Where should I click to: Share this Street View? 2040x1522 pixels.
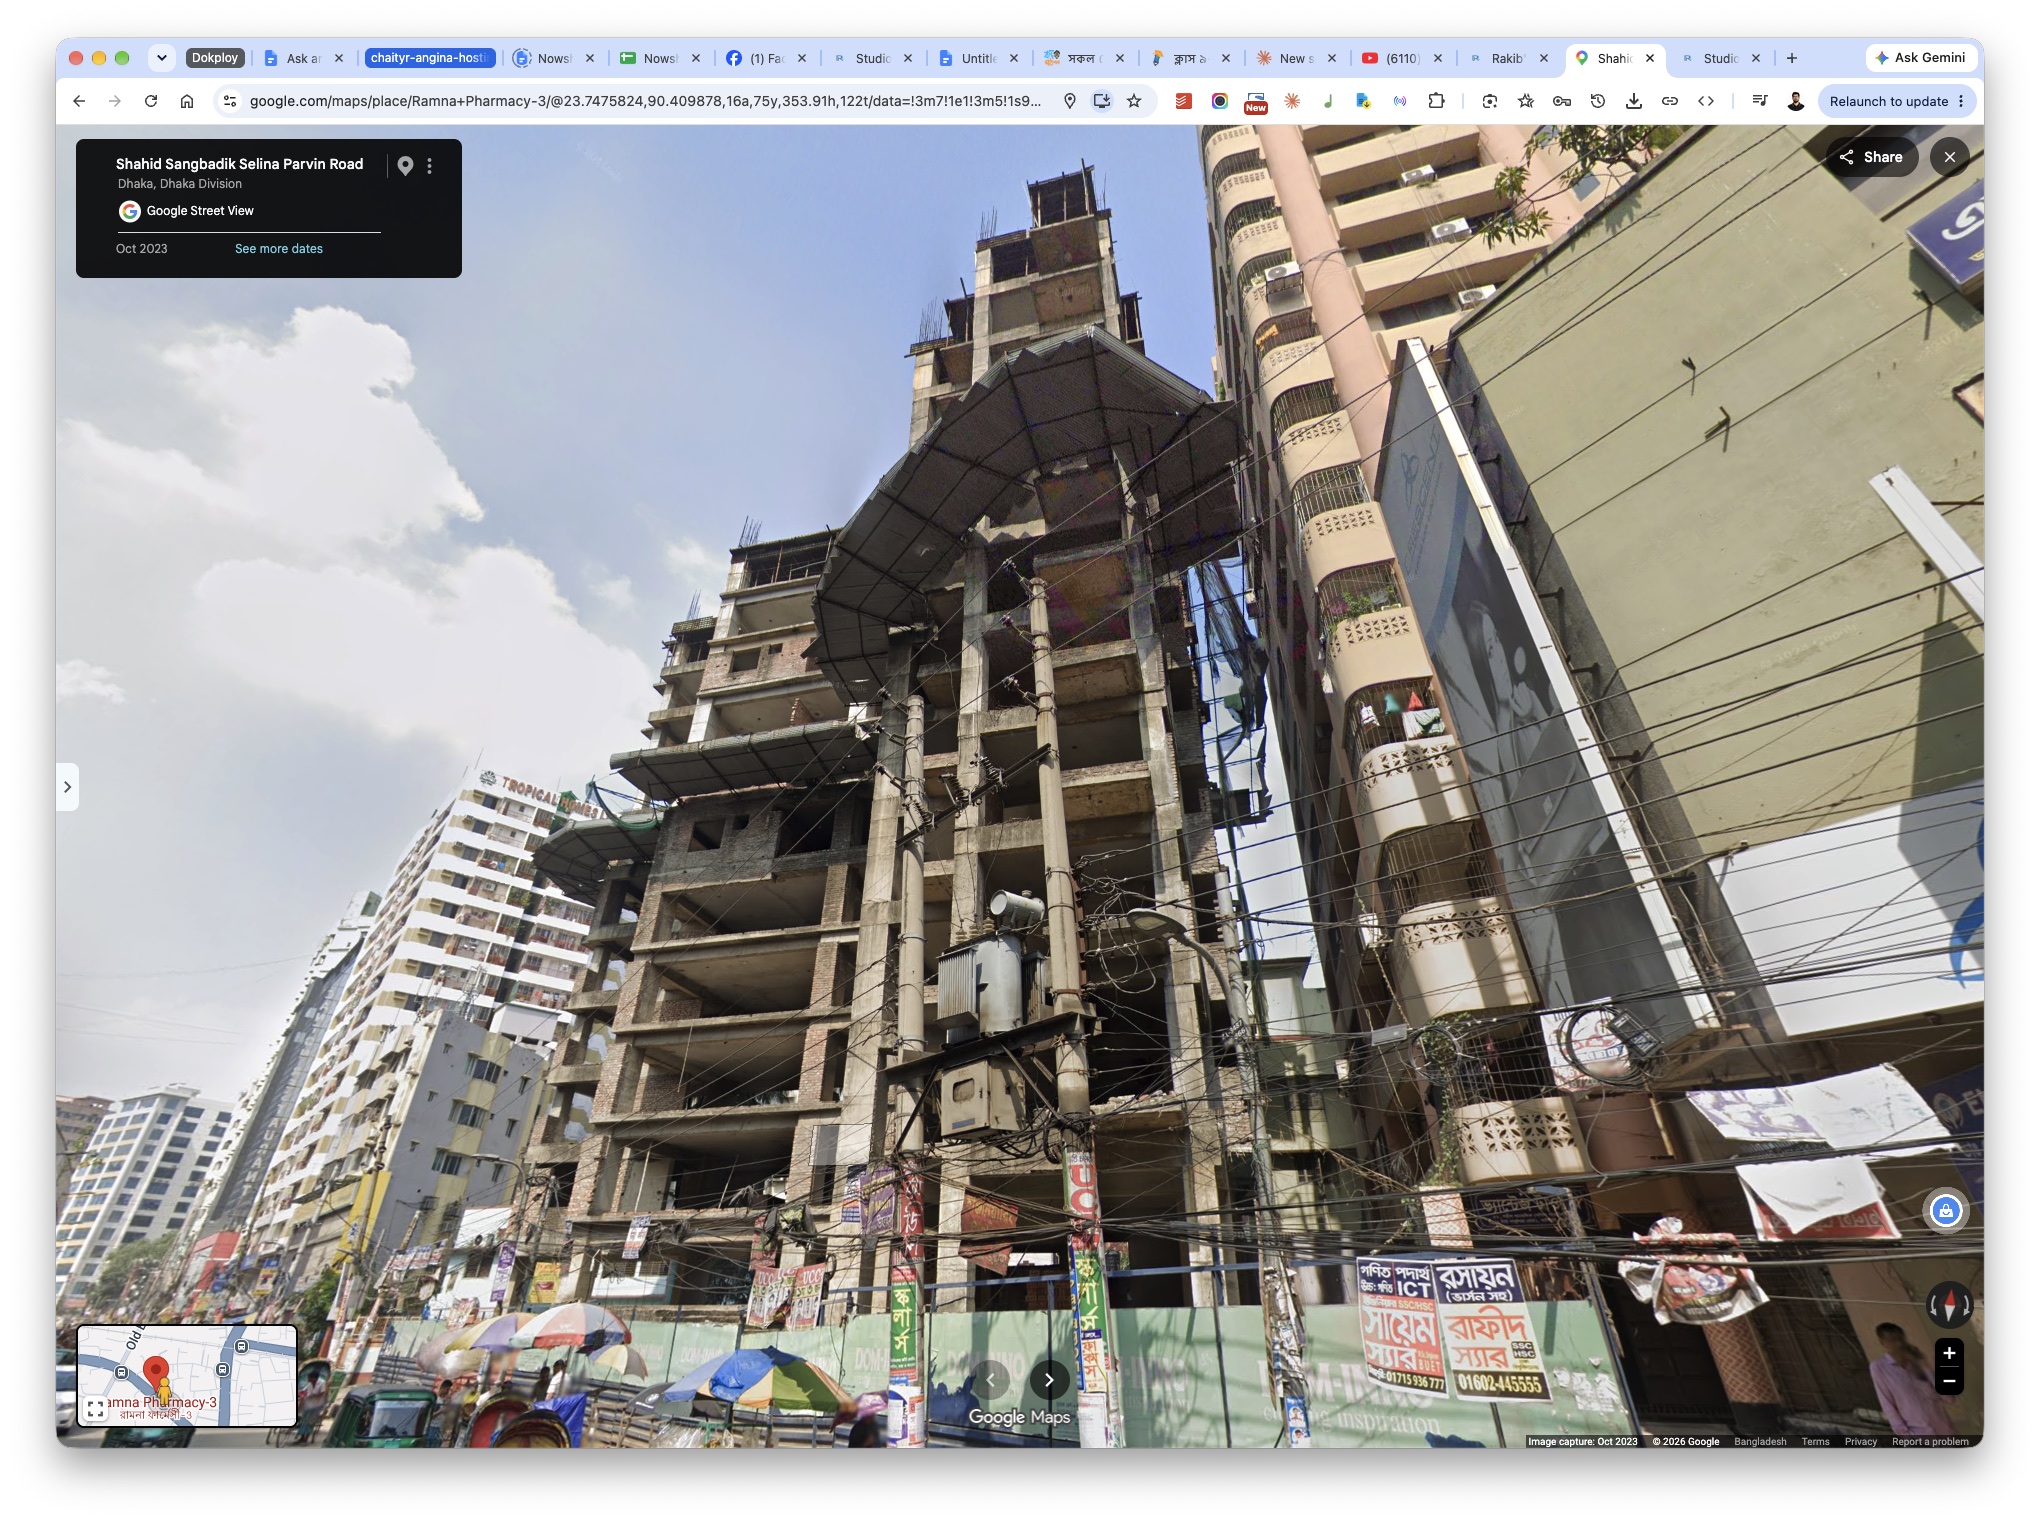click(1871, 157)
